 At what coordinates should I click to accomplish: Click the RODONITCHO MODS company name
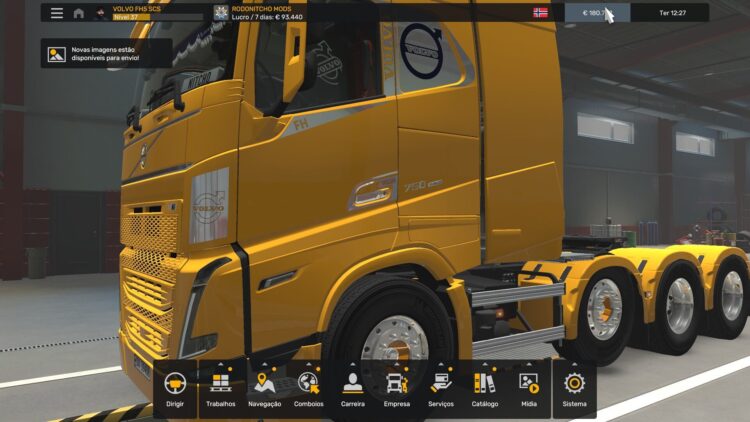pyautogui.click(x=261, y=9)
